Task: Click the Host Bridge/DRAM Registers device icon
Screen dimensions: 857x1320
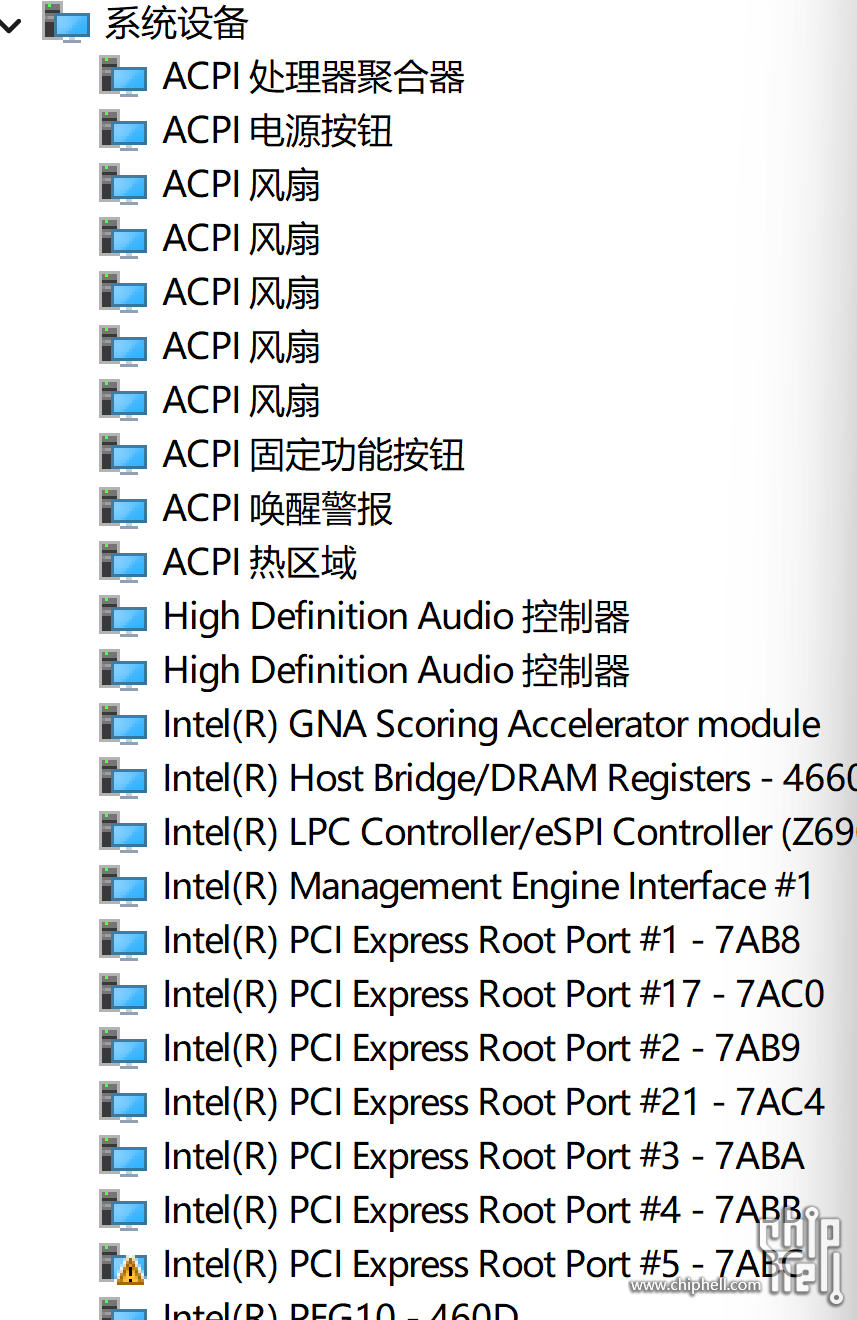Action: [x=124, y=779]
